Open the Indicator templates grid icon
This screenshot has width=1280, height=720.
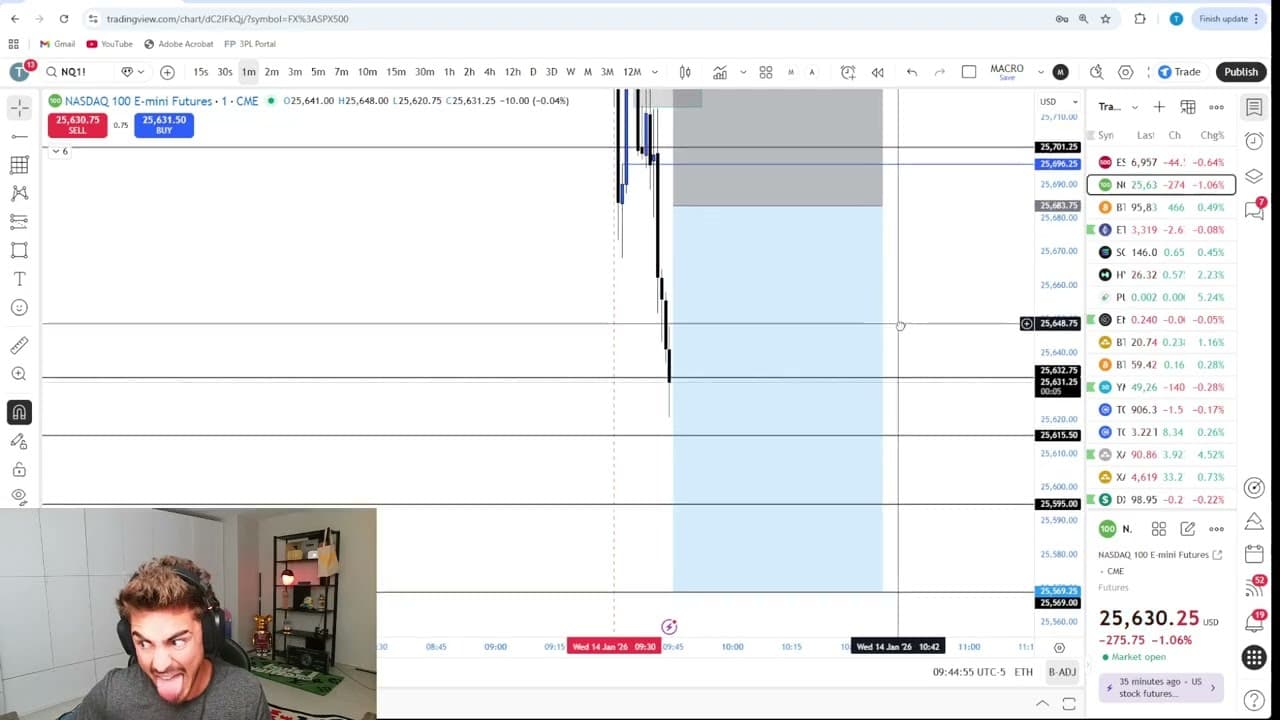coord(766,72)
